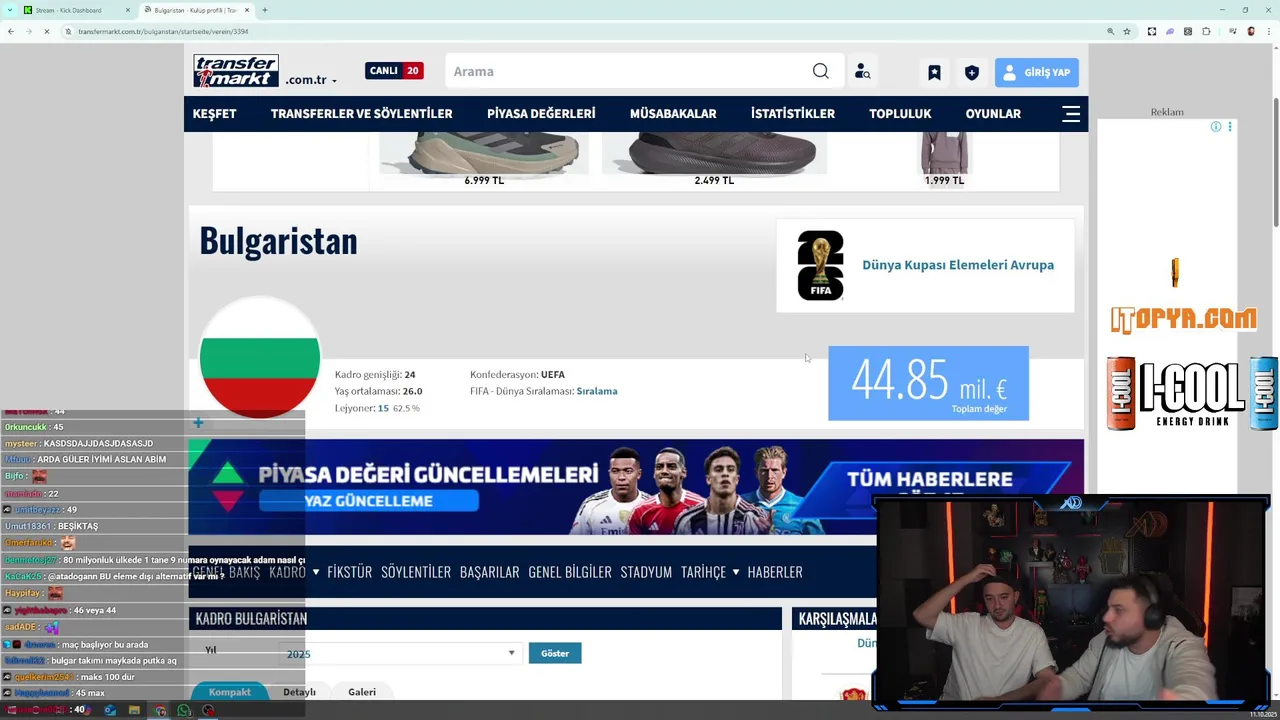1280x720 pixels.
Task: Open a new browser tab
Action: [265, 10]
